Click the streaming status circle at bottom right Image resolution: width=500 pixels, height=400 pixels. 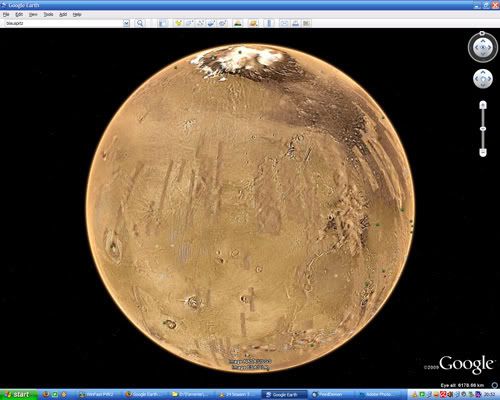point(495,385)
